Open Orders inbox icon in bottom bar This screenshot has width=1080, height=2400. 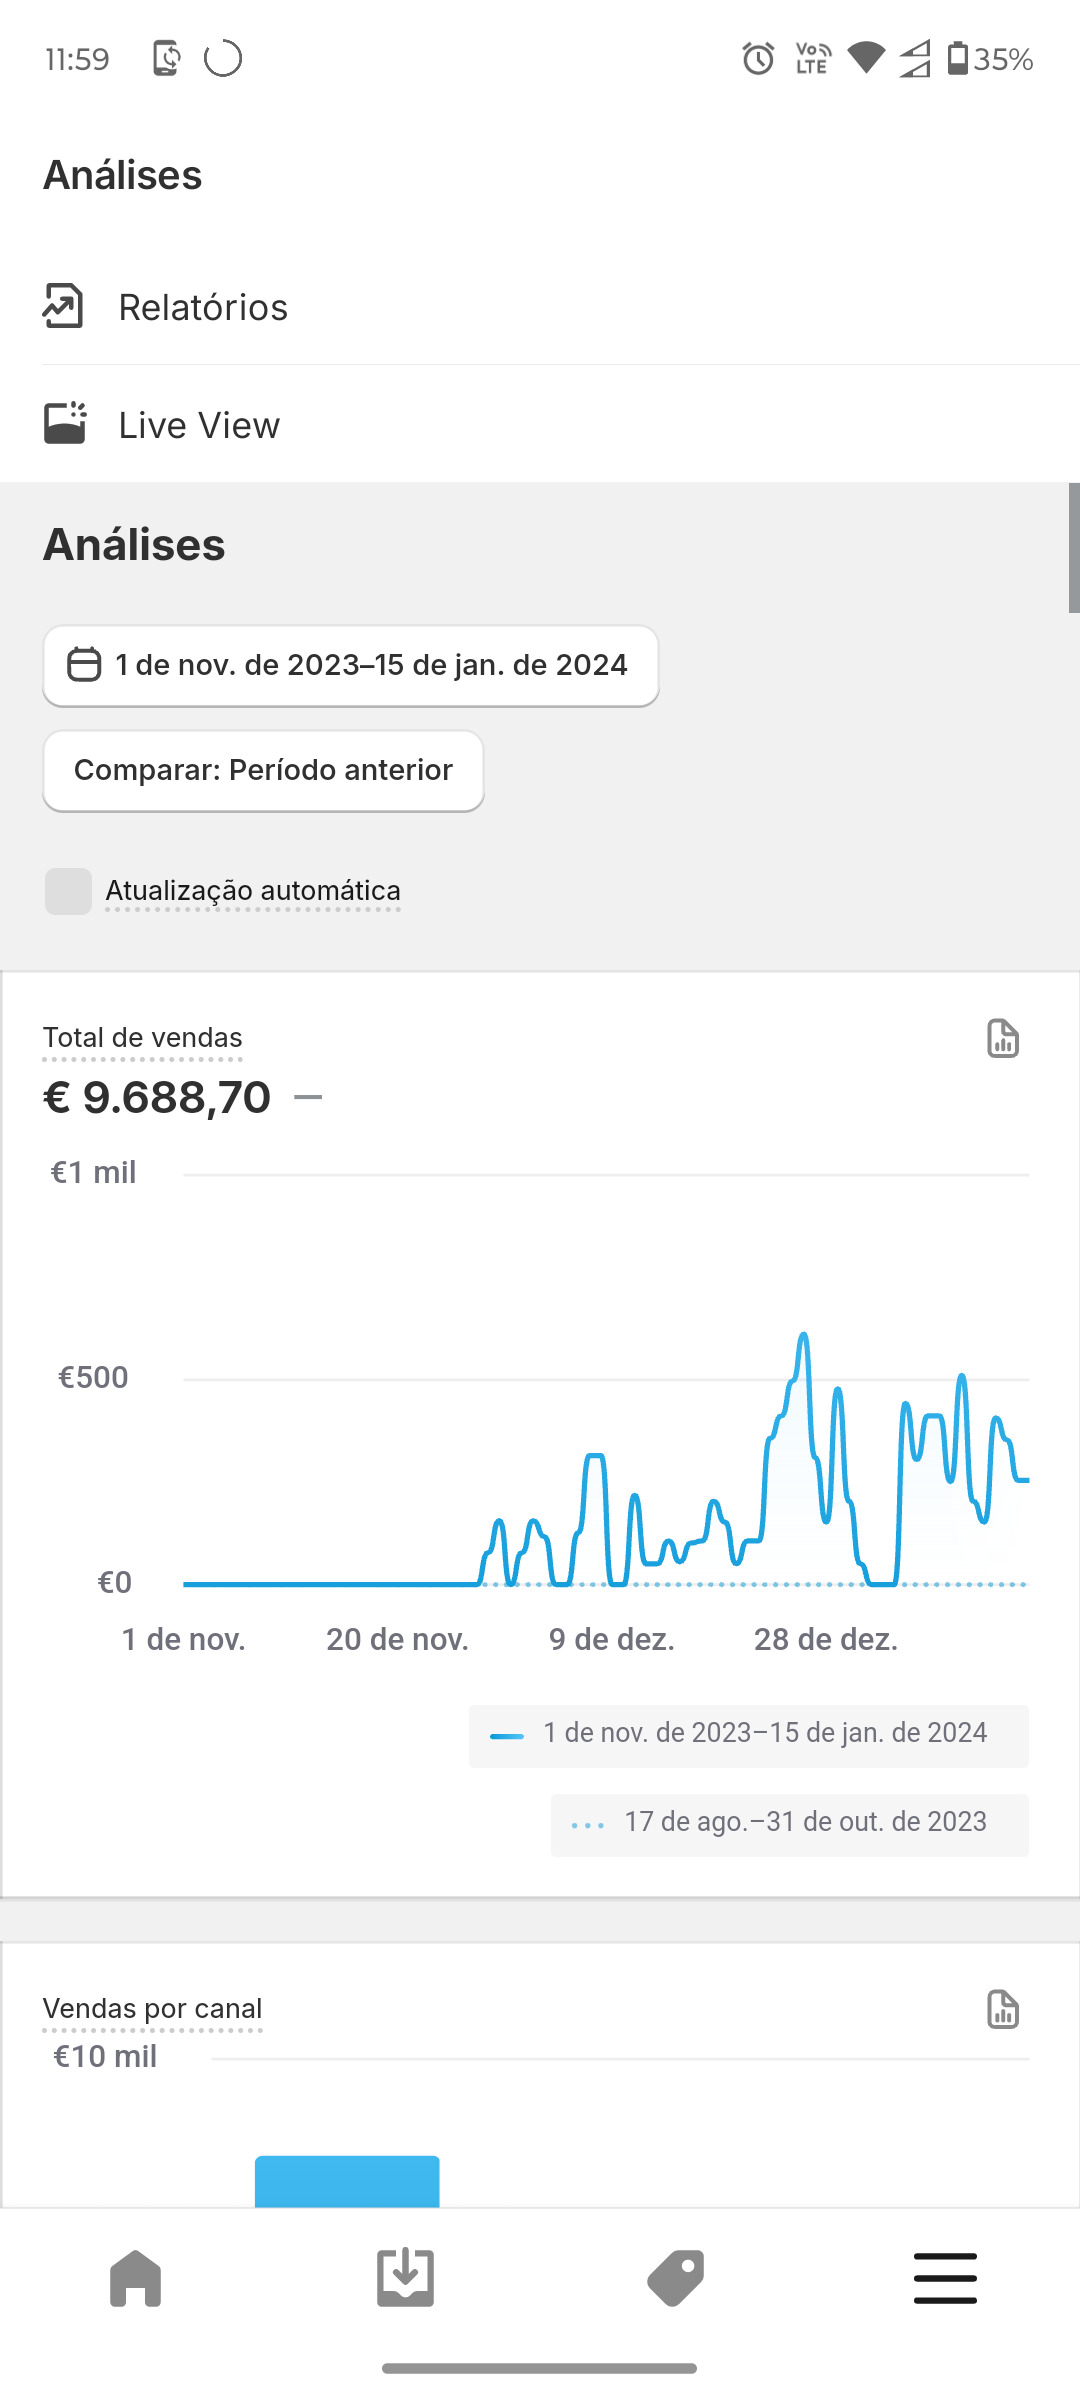[x=405, y=2278]
